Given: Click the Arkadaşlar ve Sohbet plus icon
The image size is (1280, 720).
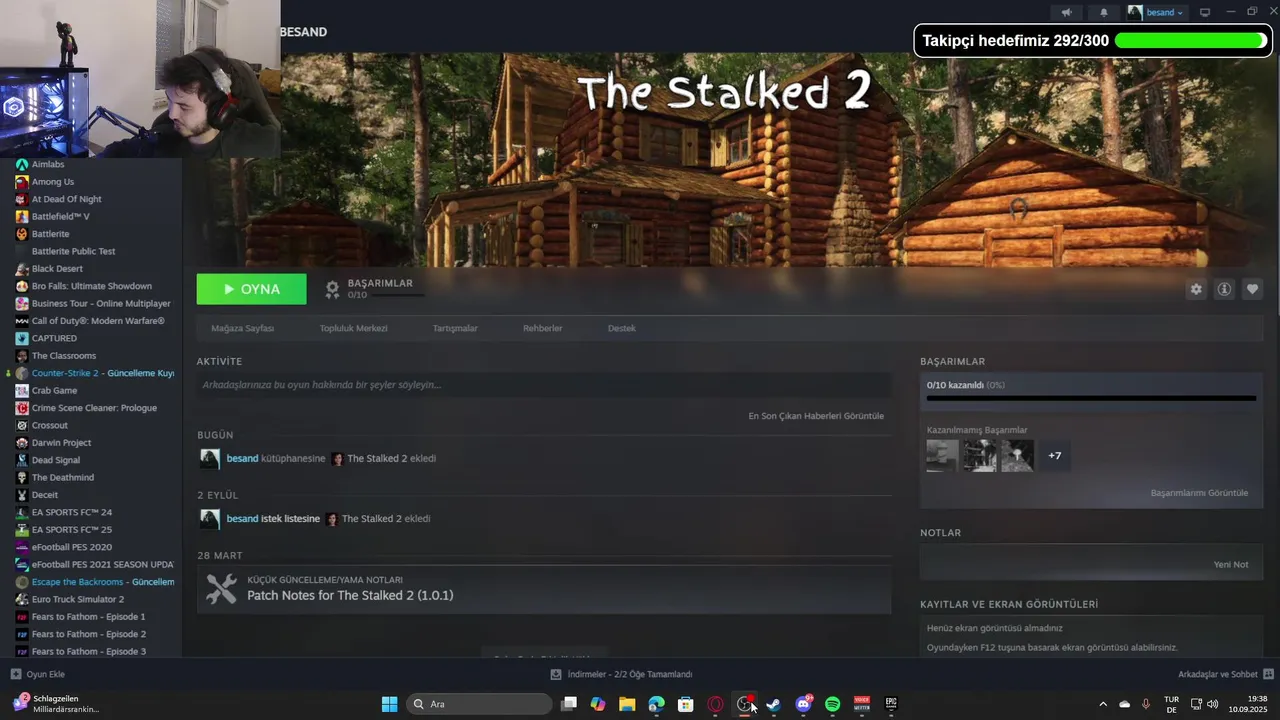Looking at the screenshot, I should click(x=1268, y=674).
